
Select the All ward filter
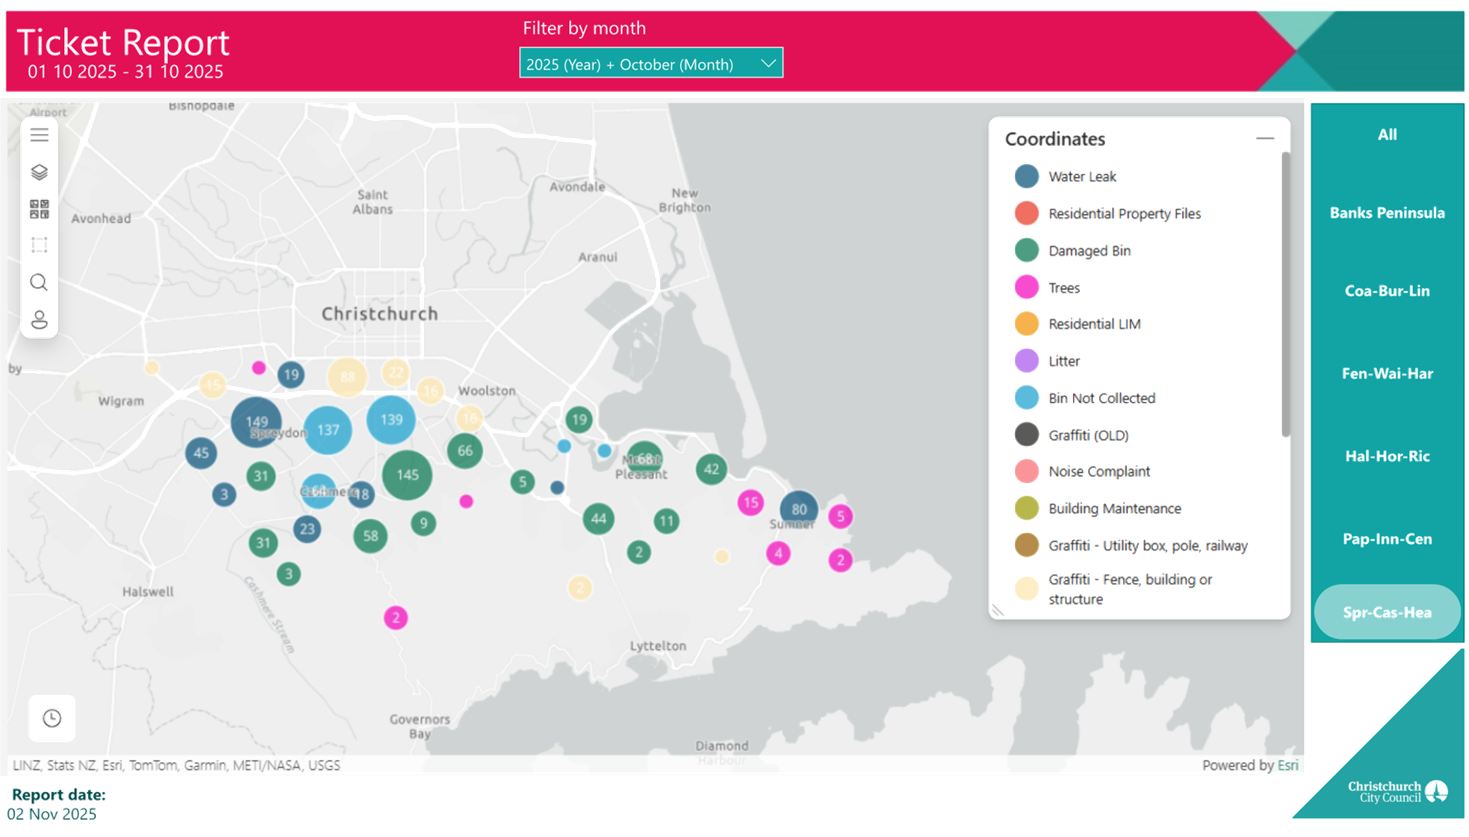(x=1387, y=135)
